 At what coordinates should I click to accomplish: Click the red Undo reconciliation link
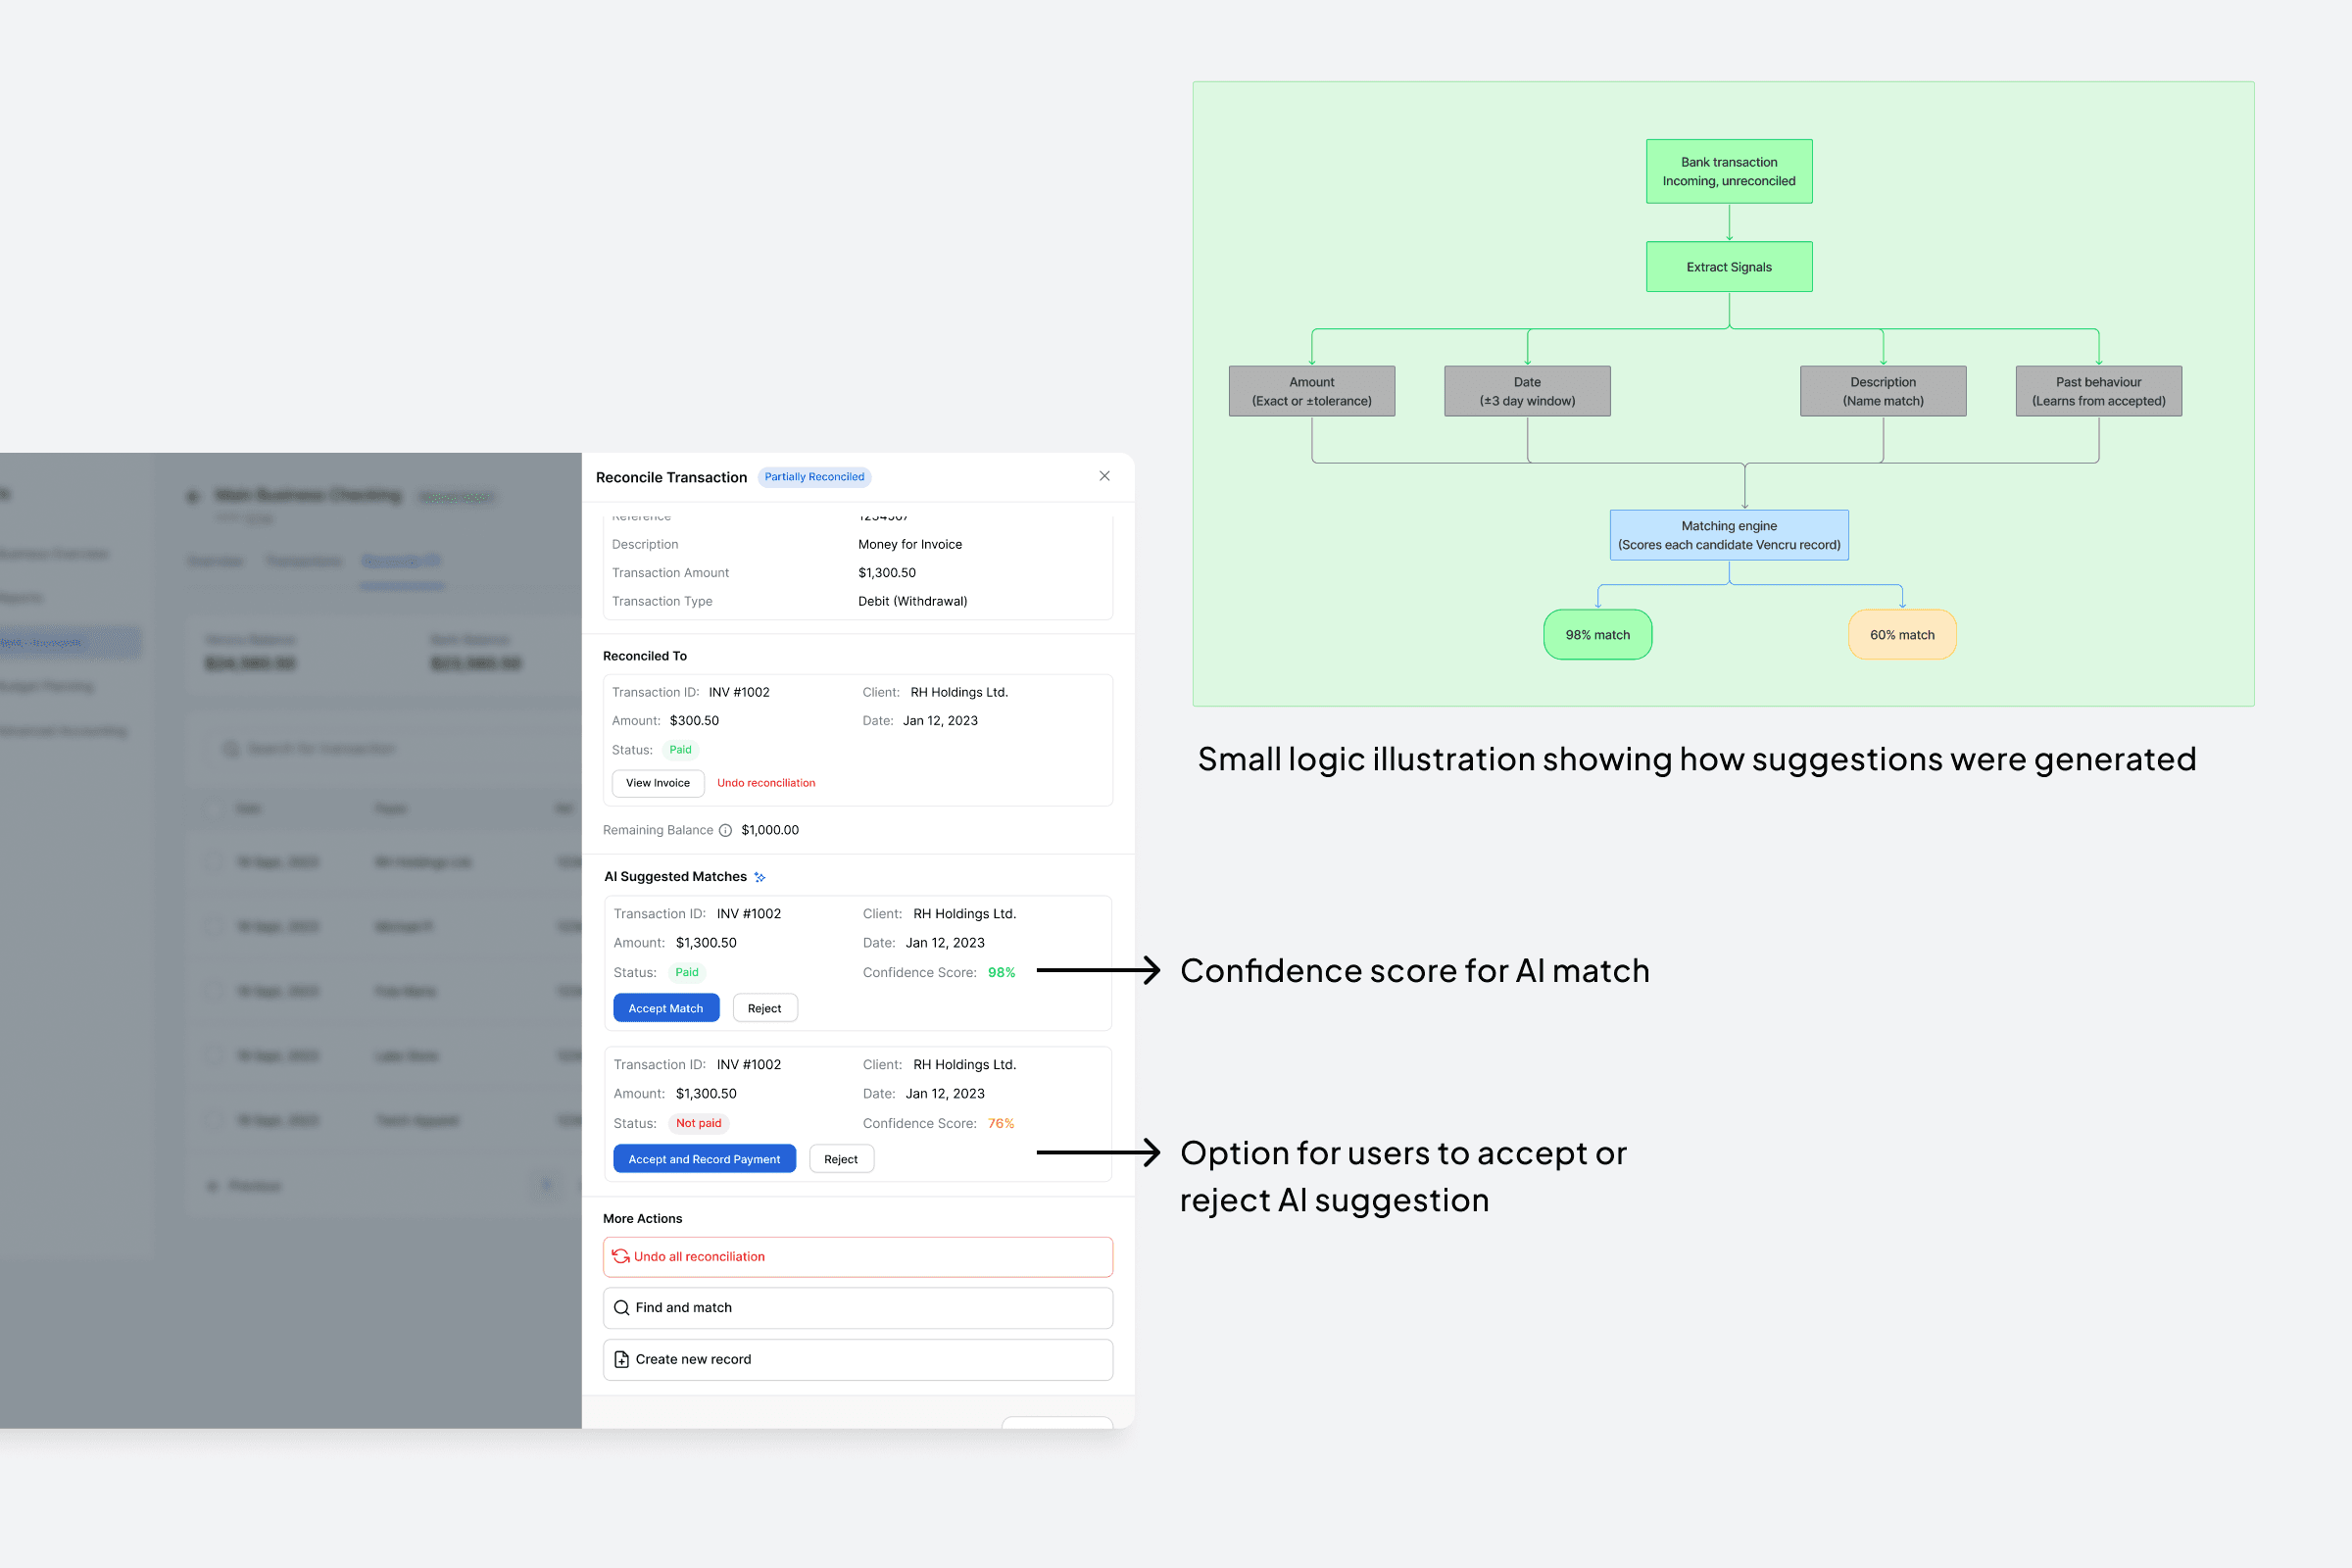click(766, 783)
